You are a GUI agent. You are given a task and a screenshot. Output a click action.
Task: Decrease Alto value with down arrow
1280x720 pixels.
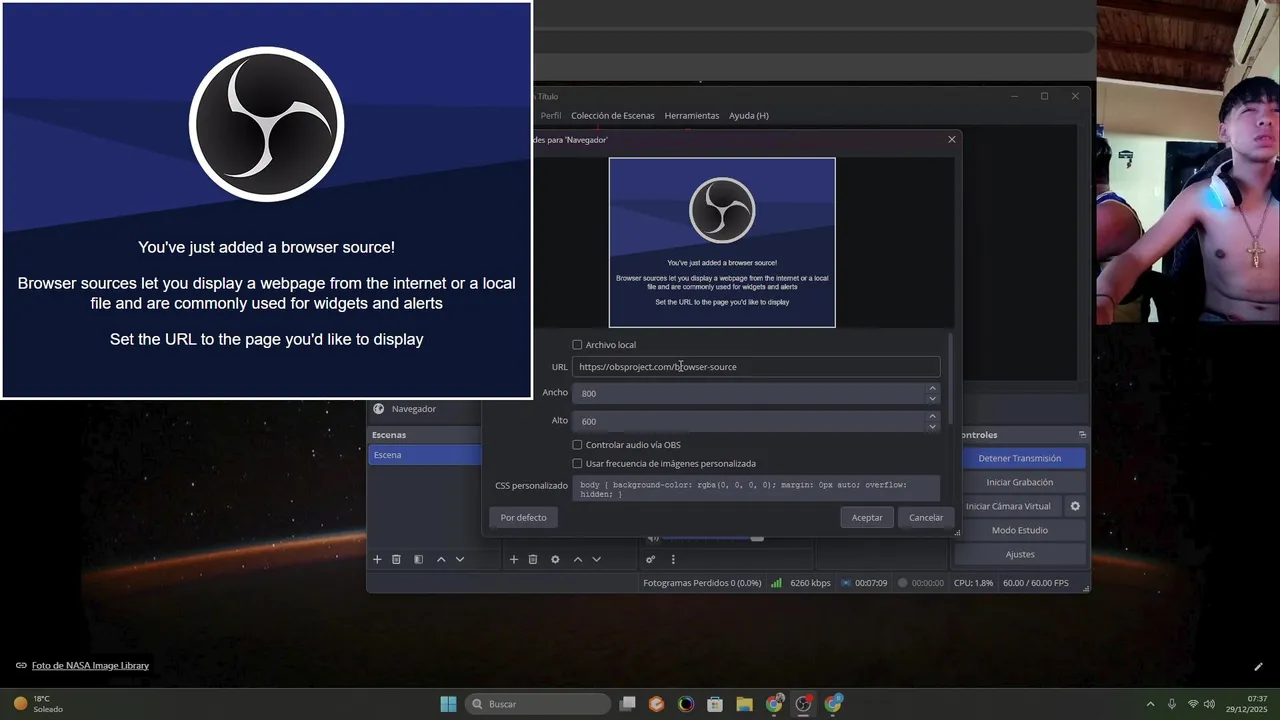point(932,426)
